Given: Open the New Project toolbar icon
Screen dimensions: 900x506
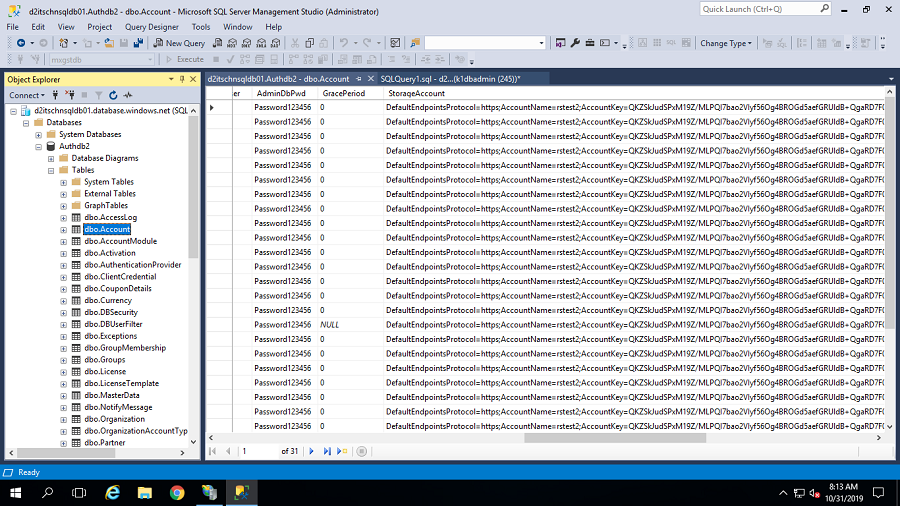Looking at the screenshot, I should 64,43.
